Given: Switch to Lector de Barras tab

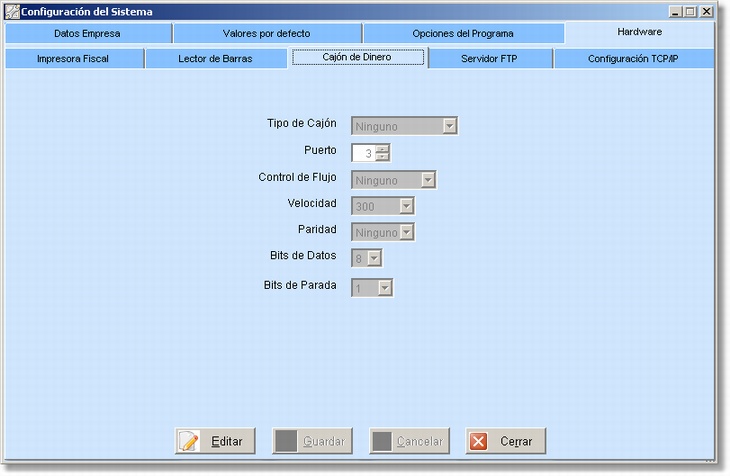Looking at the screenshot, I should click(x=215, y=59).
